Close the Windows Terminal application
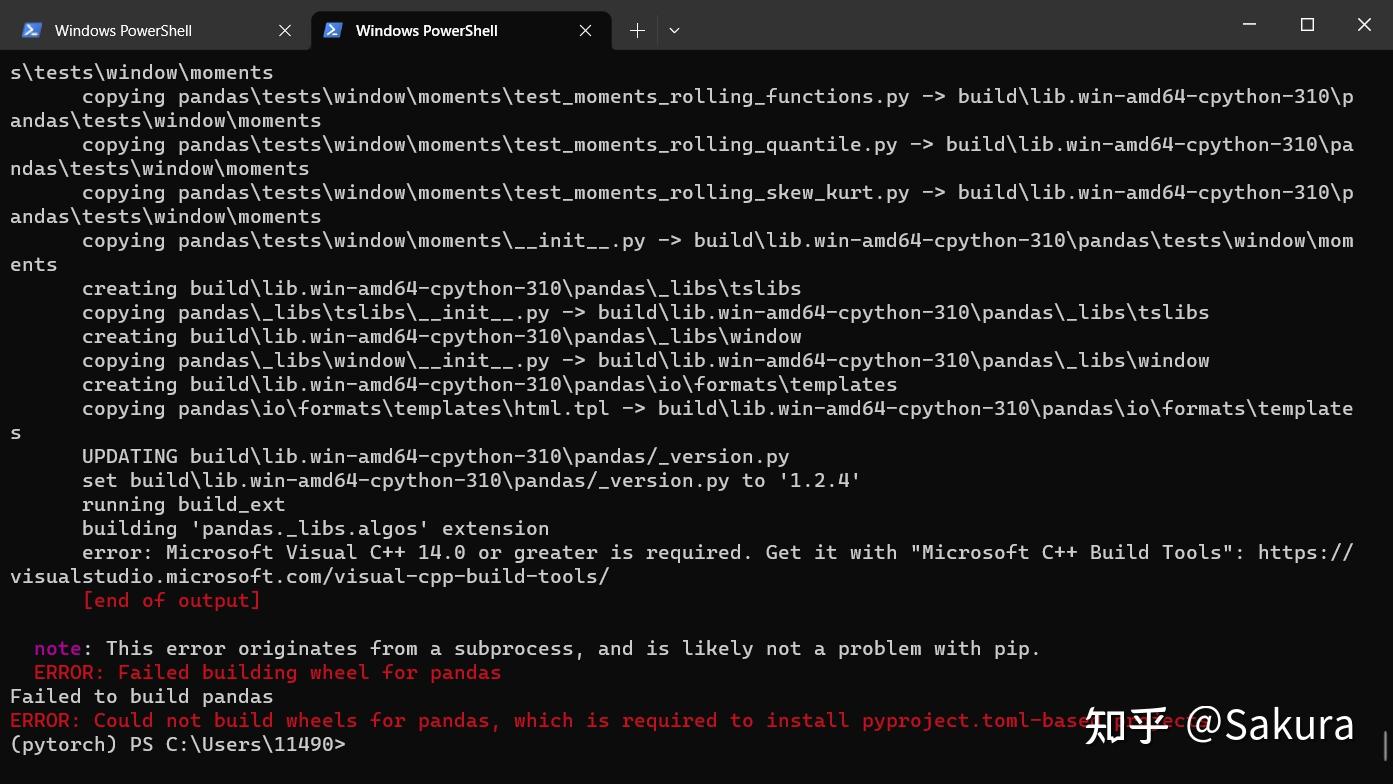 click(x=1364, y=25)
